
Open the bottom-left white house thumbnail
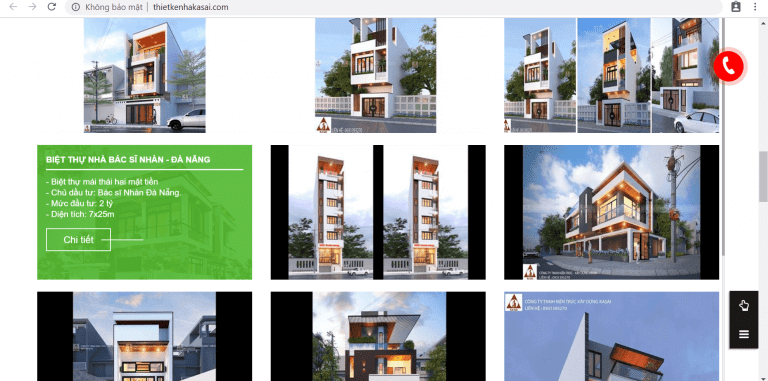(x=144, y=336)
